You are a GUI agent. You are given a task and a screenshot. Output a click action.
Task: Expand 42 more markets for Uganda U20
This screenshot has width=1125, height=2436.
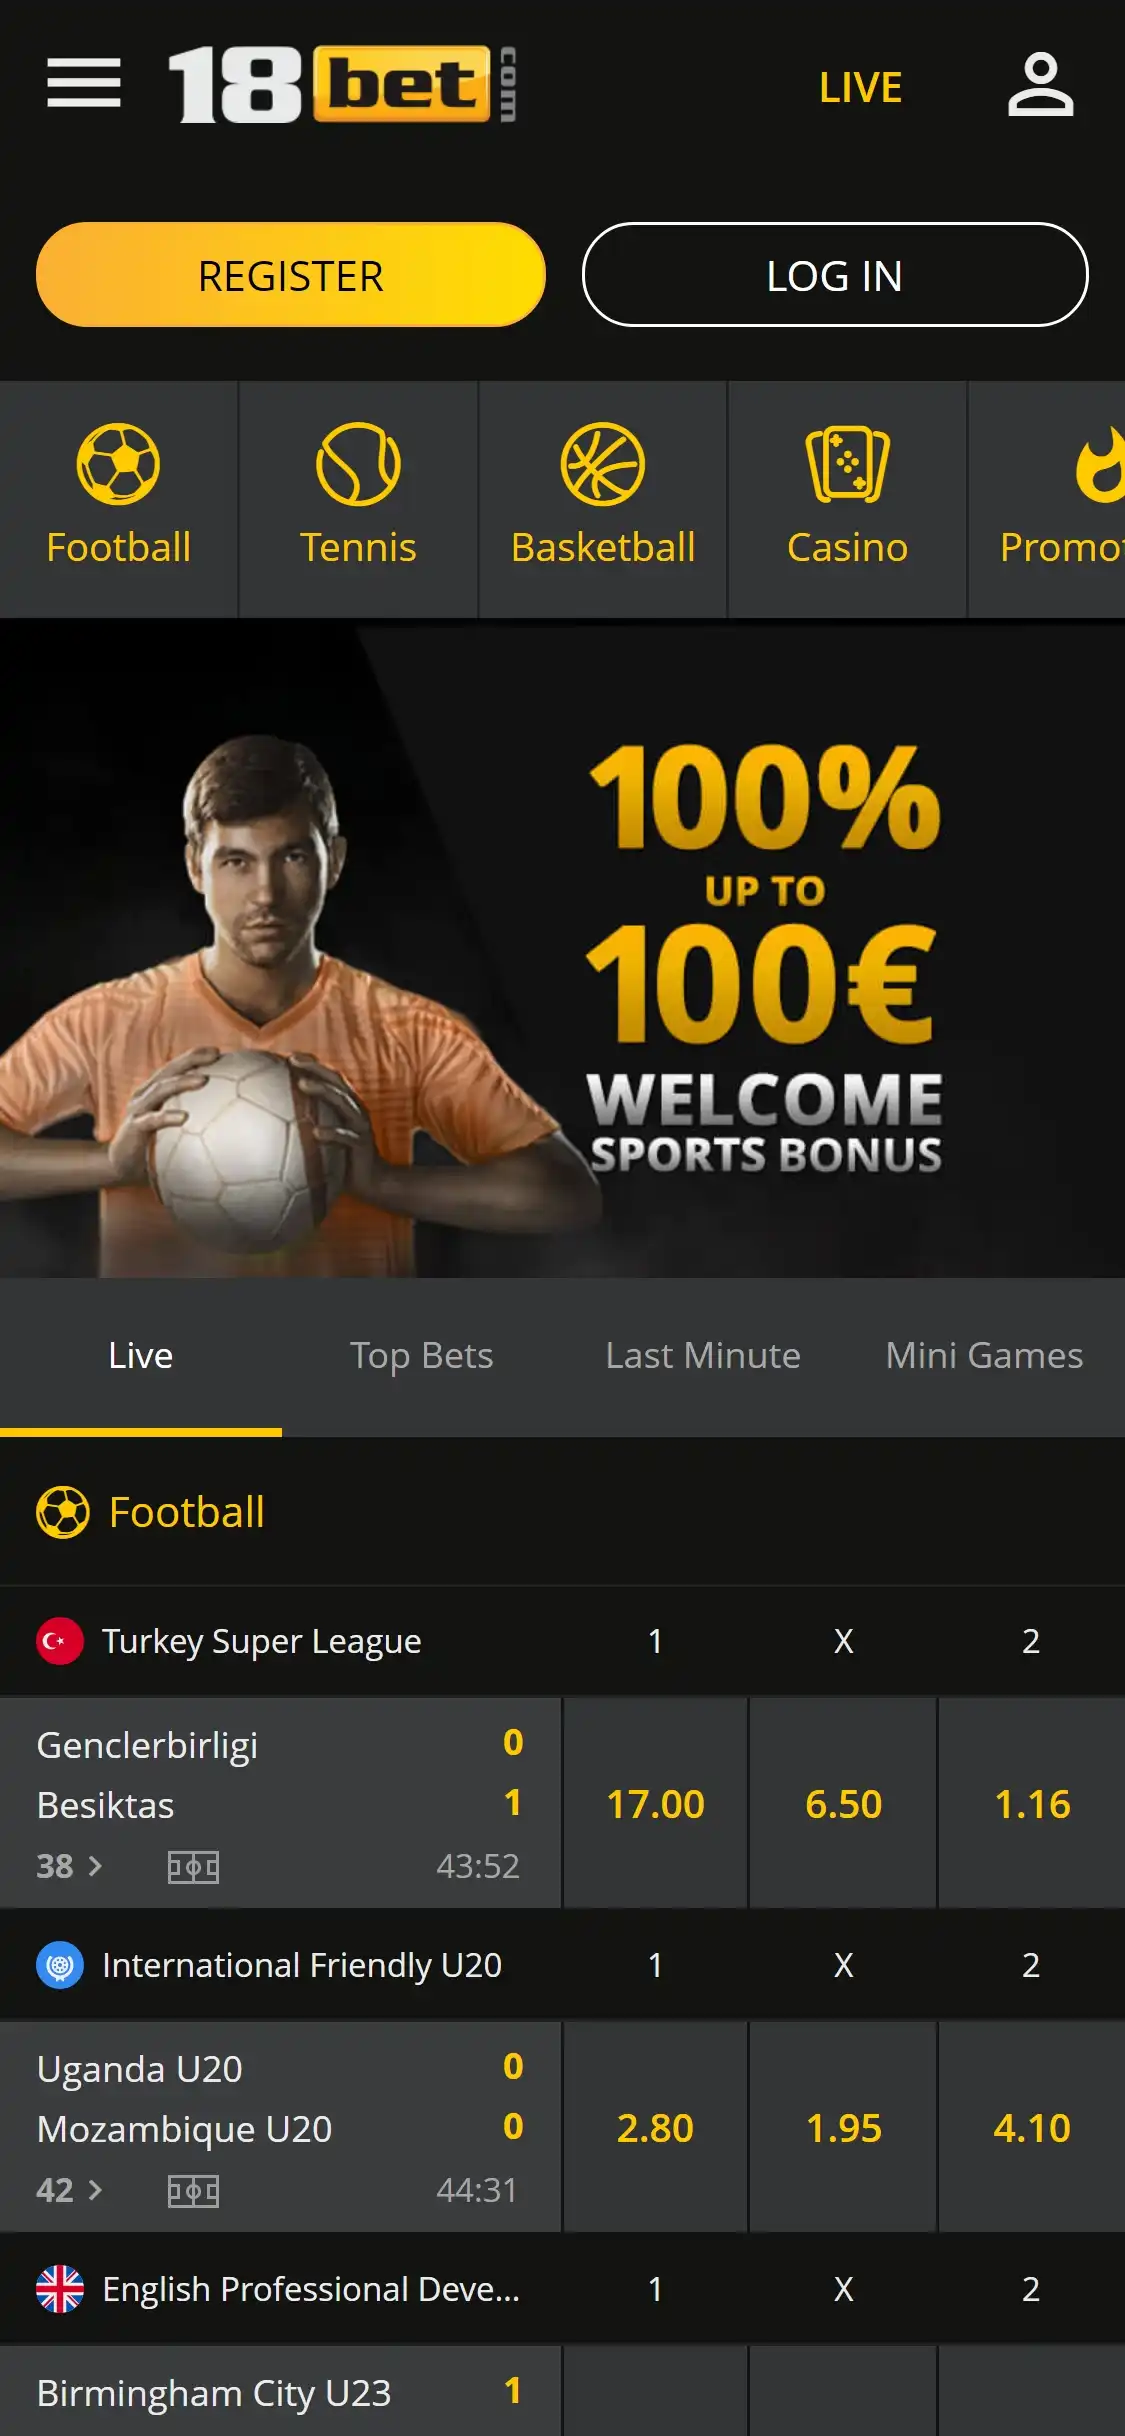tap(69, 2190)
